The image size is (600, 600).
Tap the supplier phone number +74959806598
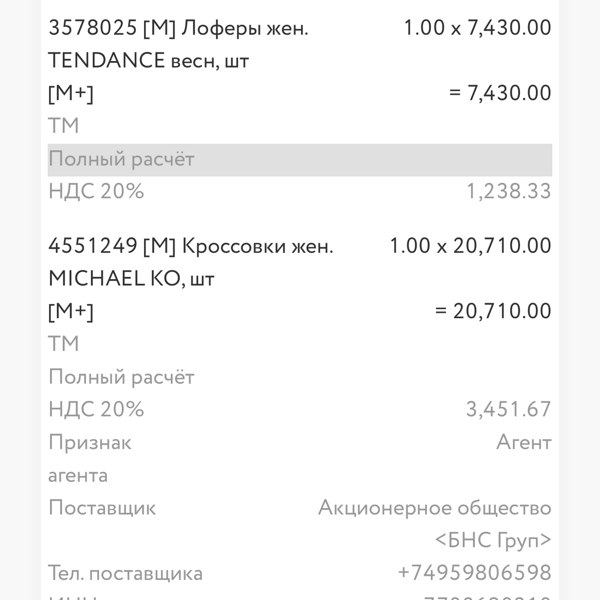(475, 573)
